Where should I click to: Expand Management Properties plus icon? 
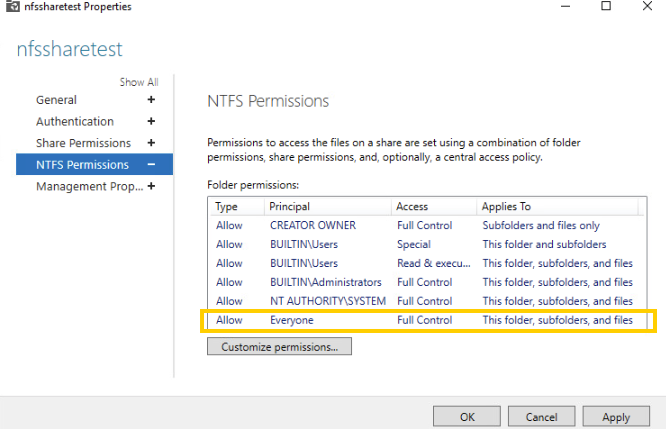(151, 186)
